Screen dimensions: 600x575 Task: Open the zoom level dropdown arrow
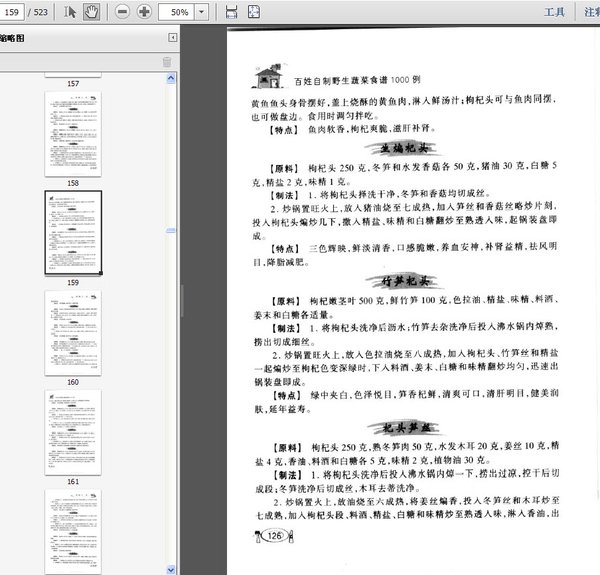click(201, 12)
